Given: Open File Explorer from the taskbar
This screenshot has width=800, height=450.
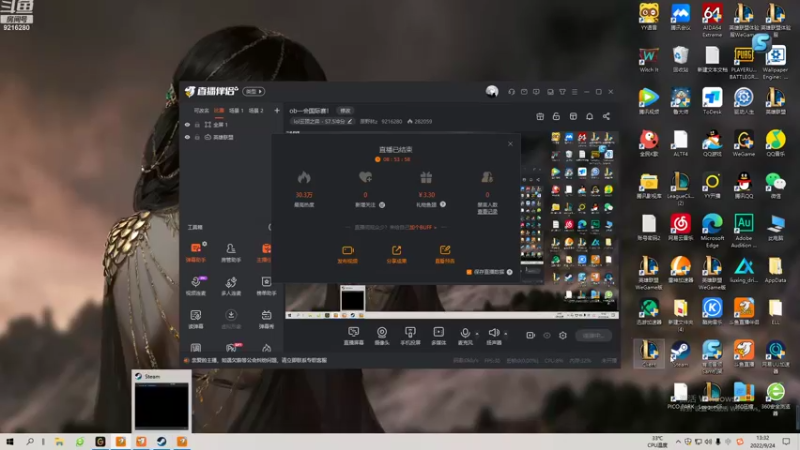Looking at the screenshot, I should click(59, 442).
